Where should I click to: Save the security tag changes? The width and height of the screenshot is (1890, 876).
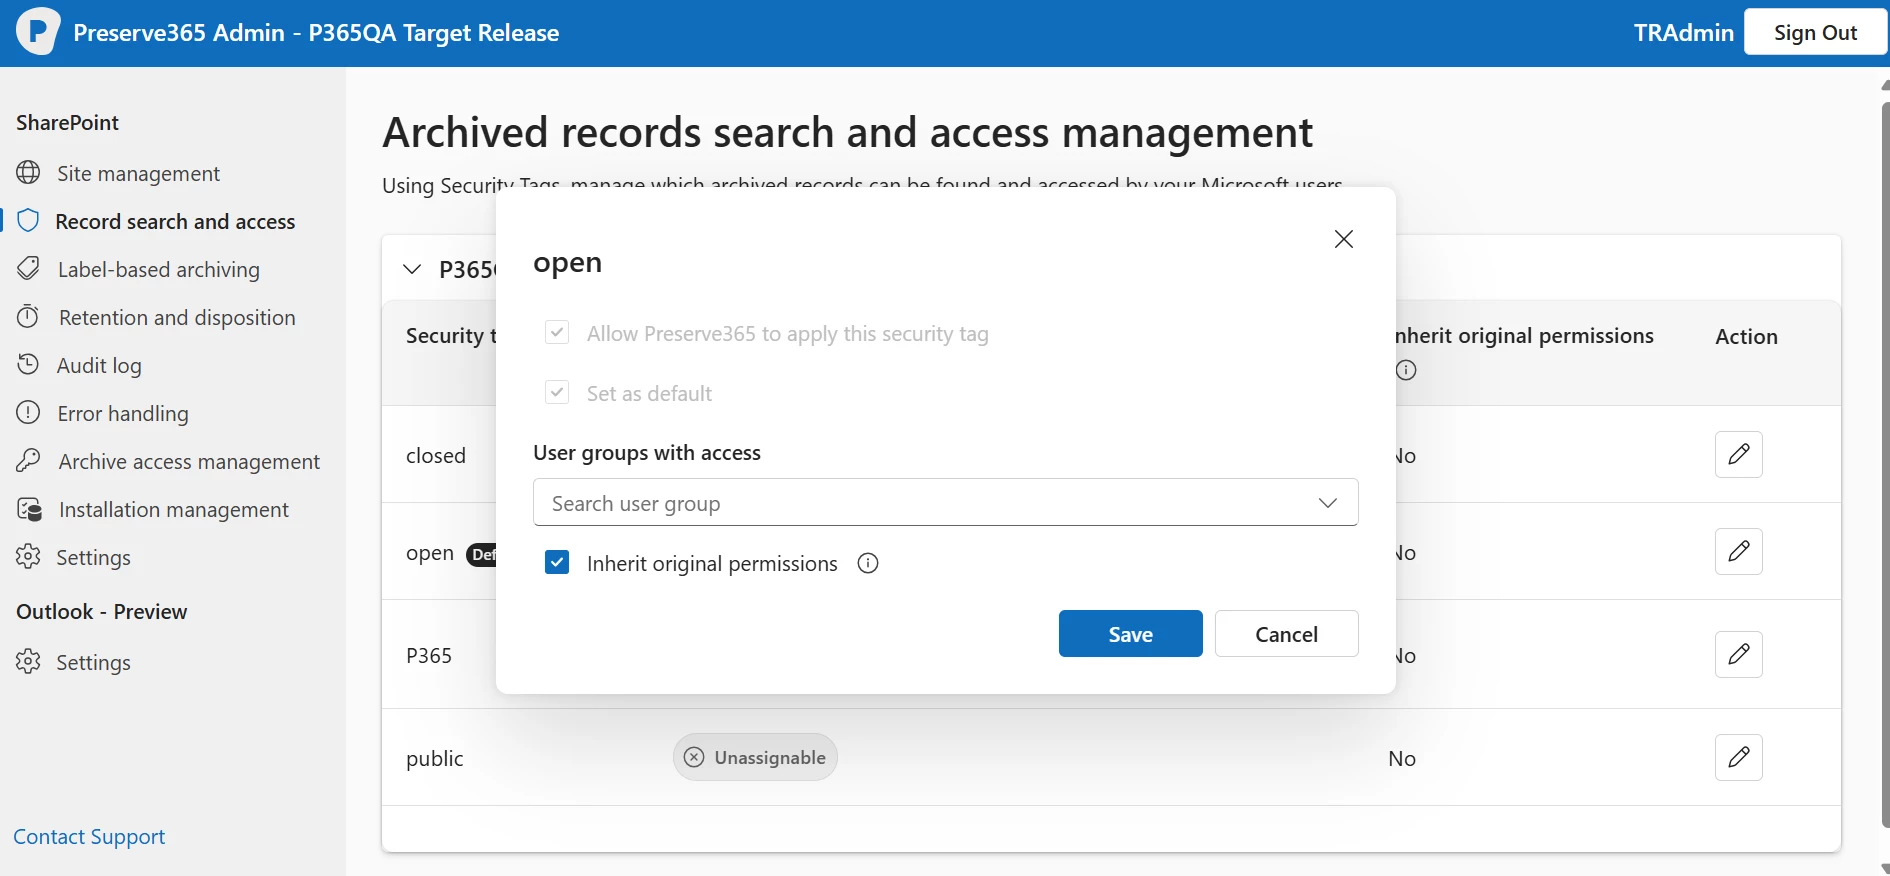pyautogui.click(x=1130, y=633)
